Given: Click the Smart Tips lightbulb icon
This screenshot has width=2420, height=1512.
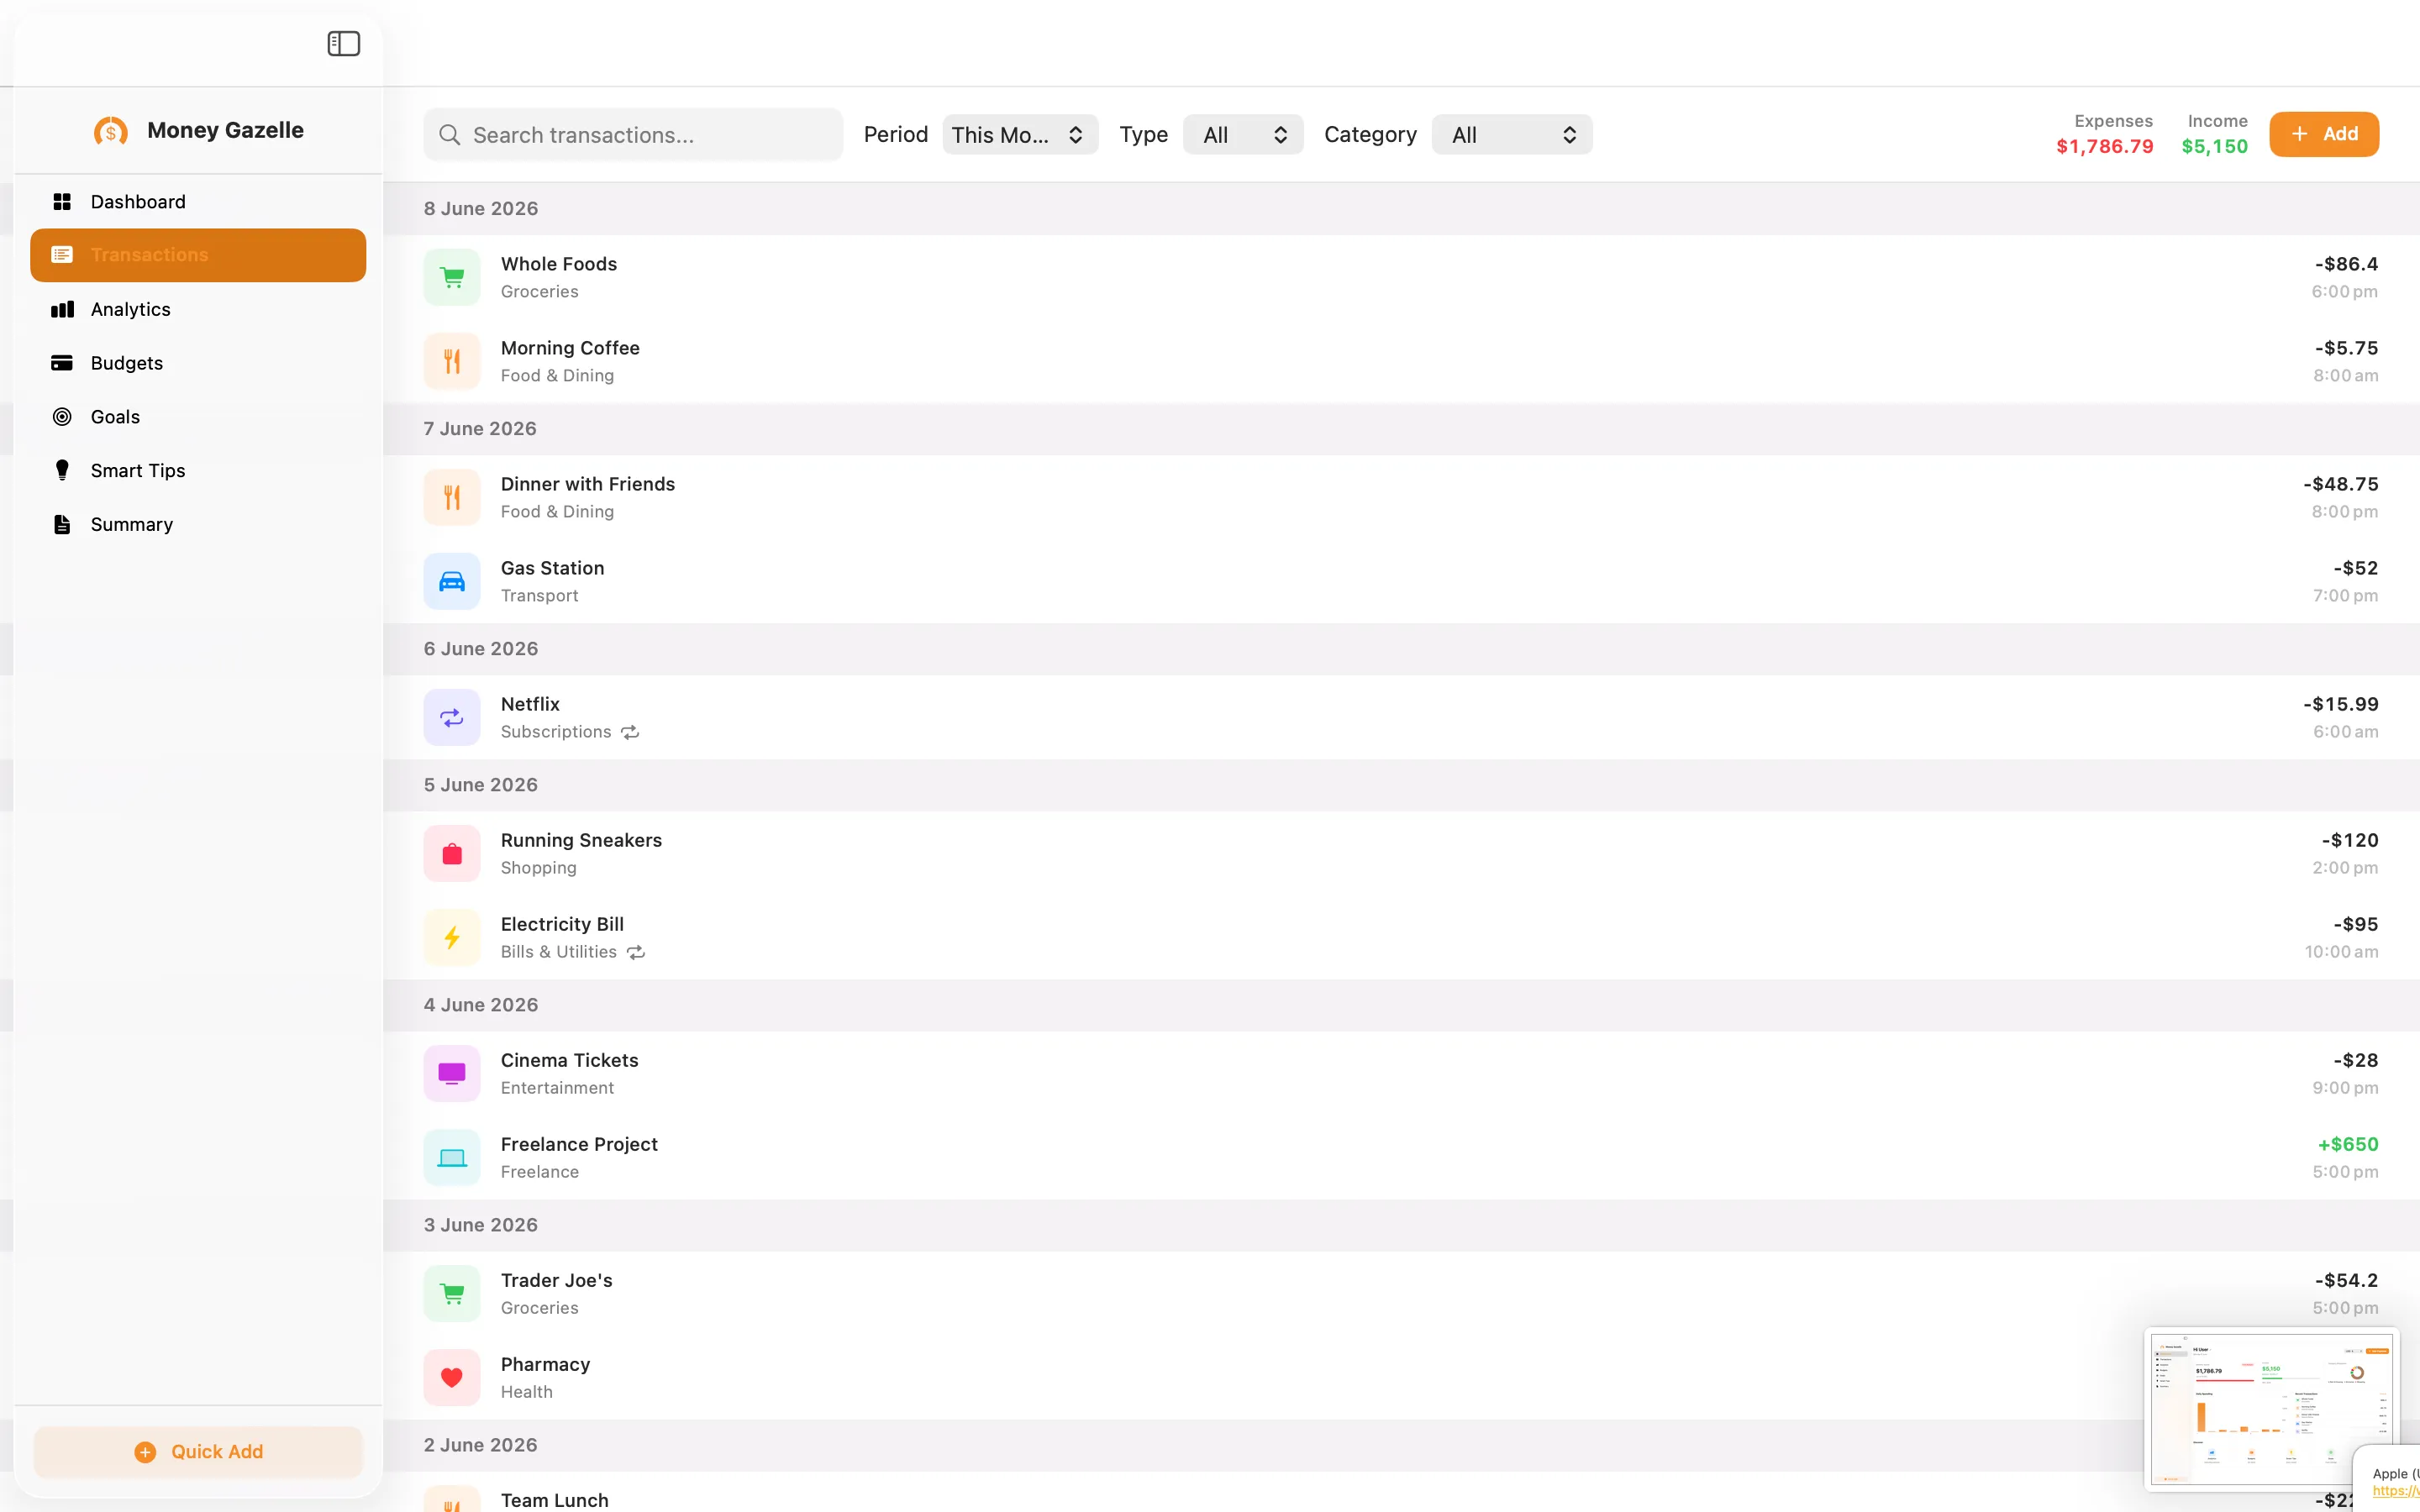Looking at the screenshot, I should point(62,470).
